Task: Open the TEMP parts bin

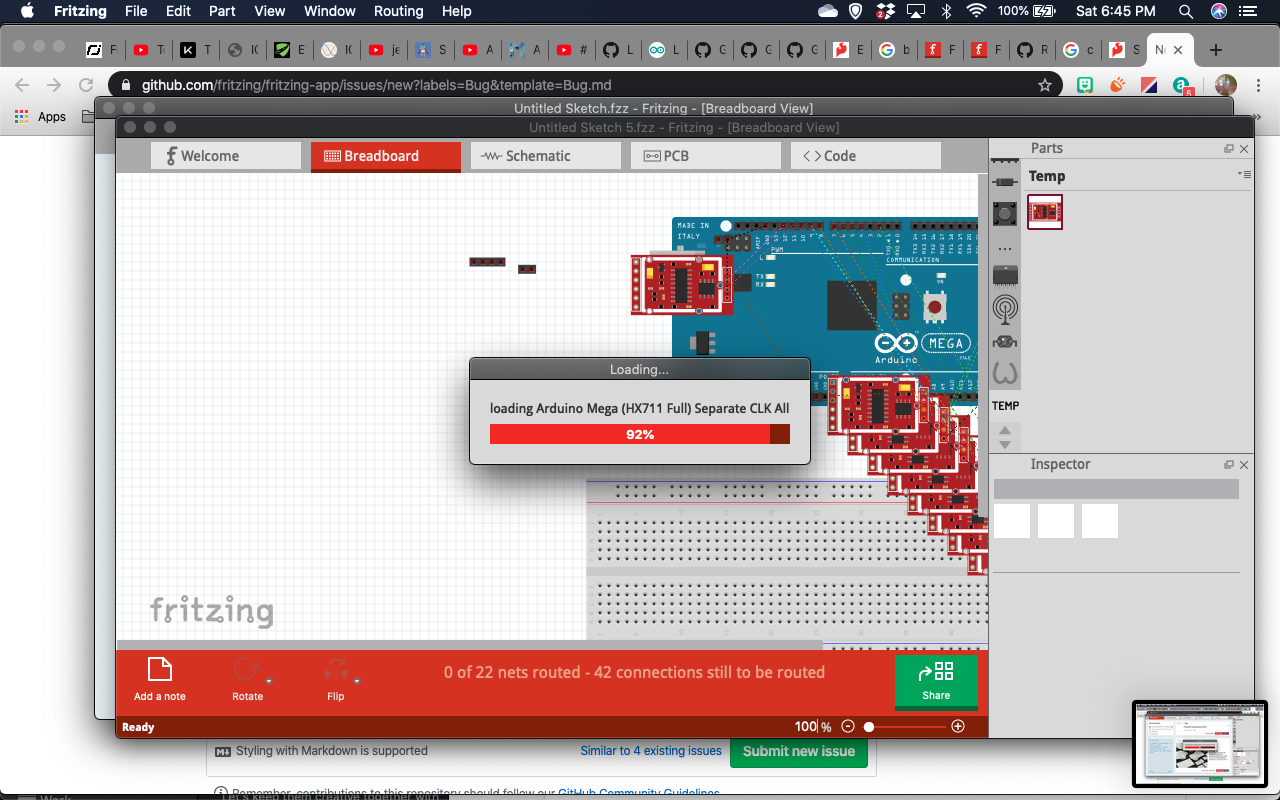Action: (x=1004, y=405)
